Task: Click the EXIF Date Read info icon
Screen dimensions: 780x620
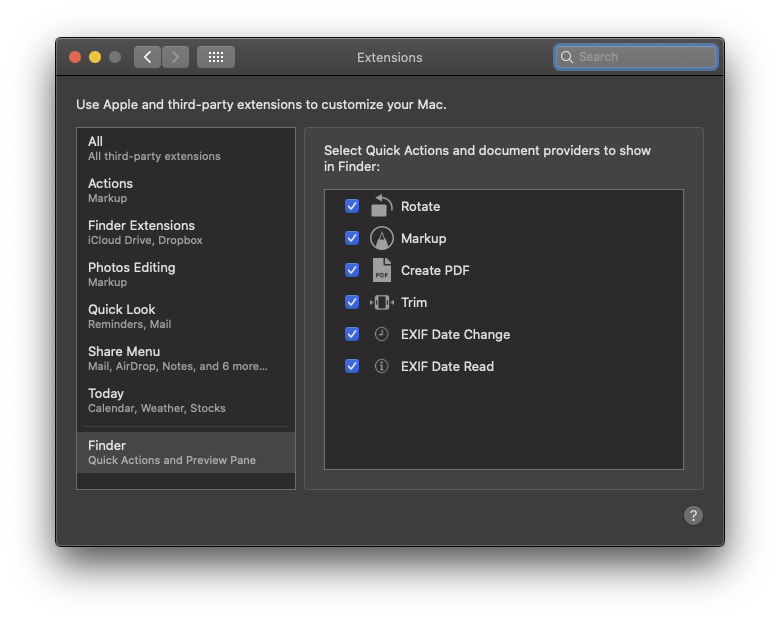Action: 382,366
